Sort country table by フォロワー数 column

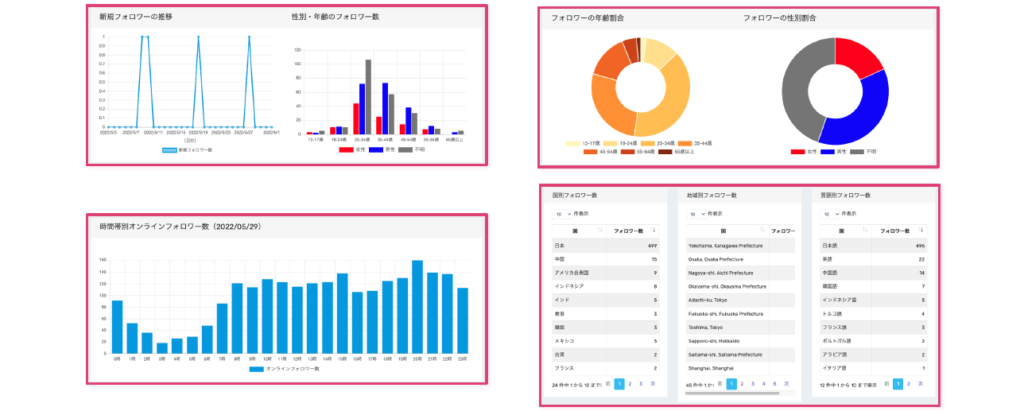(653, 230)
